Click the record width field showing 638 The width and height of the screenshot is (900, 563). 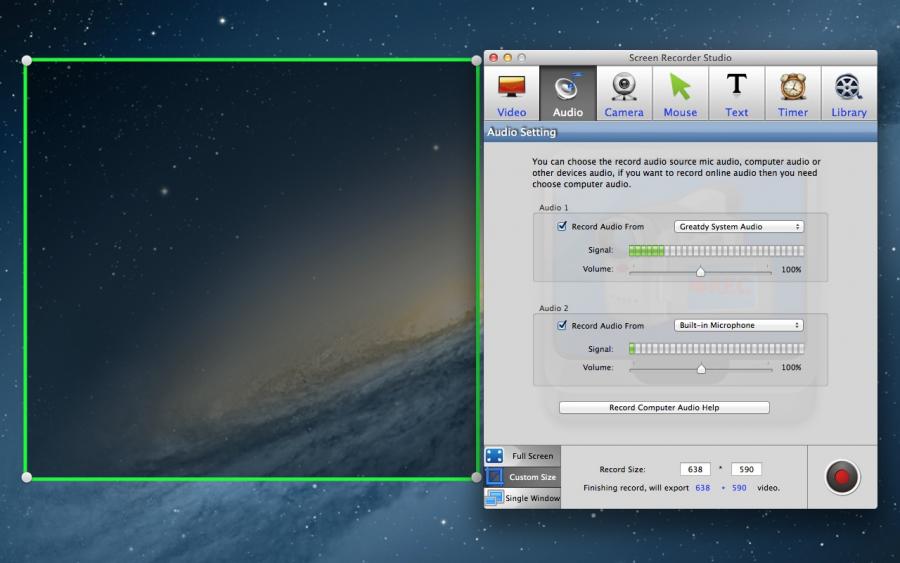click(695, 469)
